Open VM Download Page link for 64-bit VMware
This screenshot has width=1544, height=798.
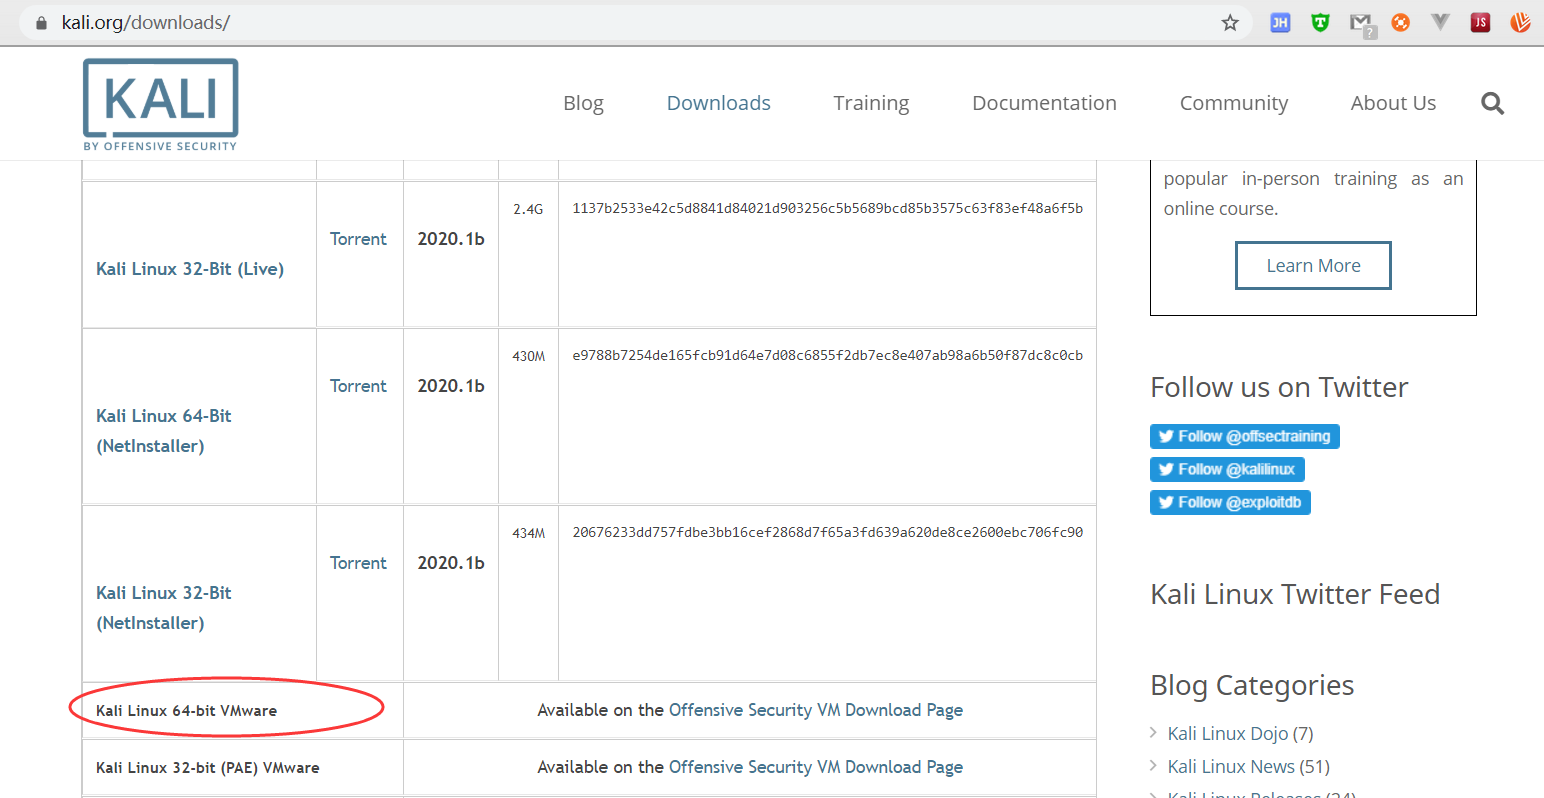coord(816,710)
